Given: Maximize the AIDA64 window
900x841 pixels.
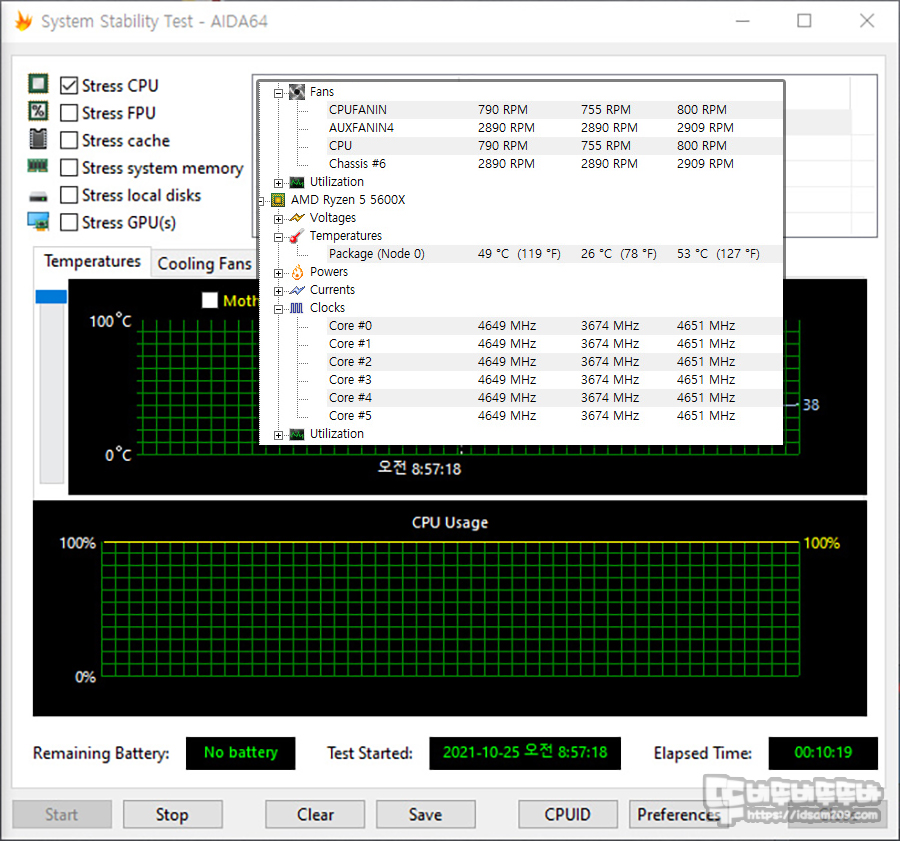Looking at the screenshot, I should [804, 21].
